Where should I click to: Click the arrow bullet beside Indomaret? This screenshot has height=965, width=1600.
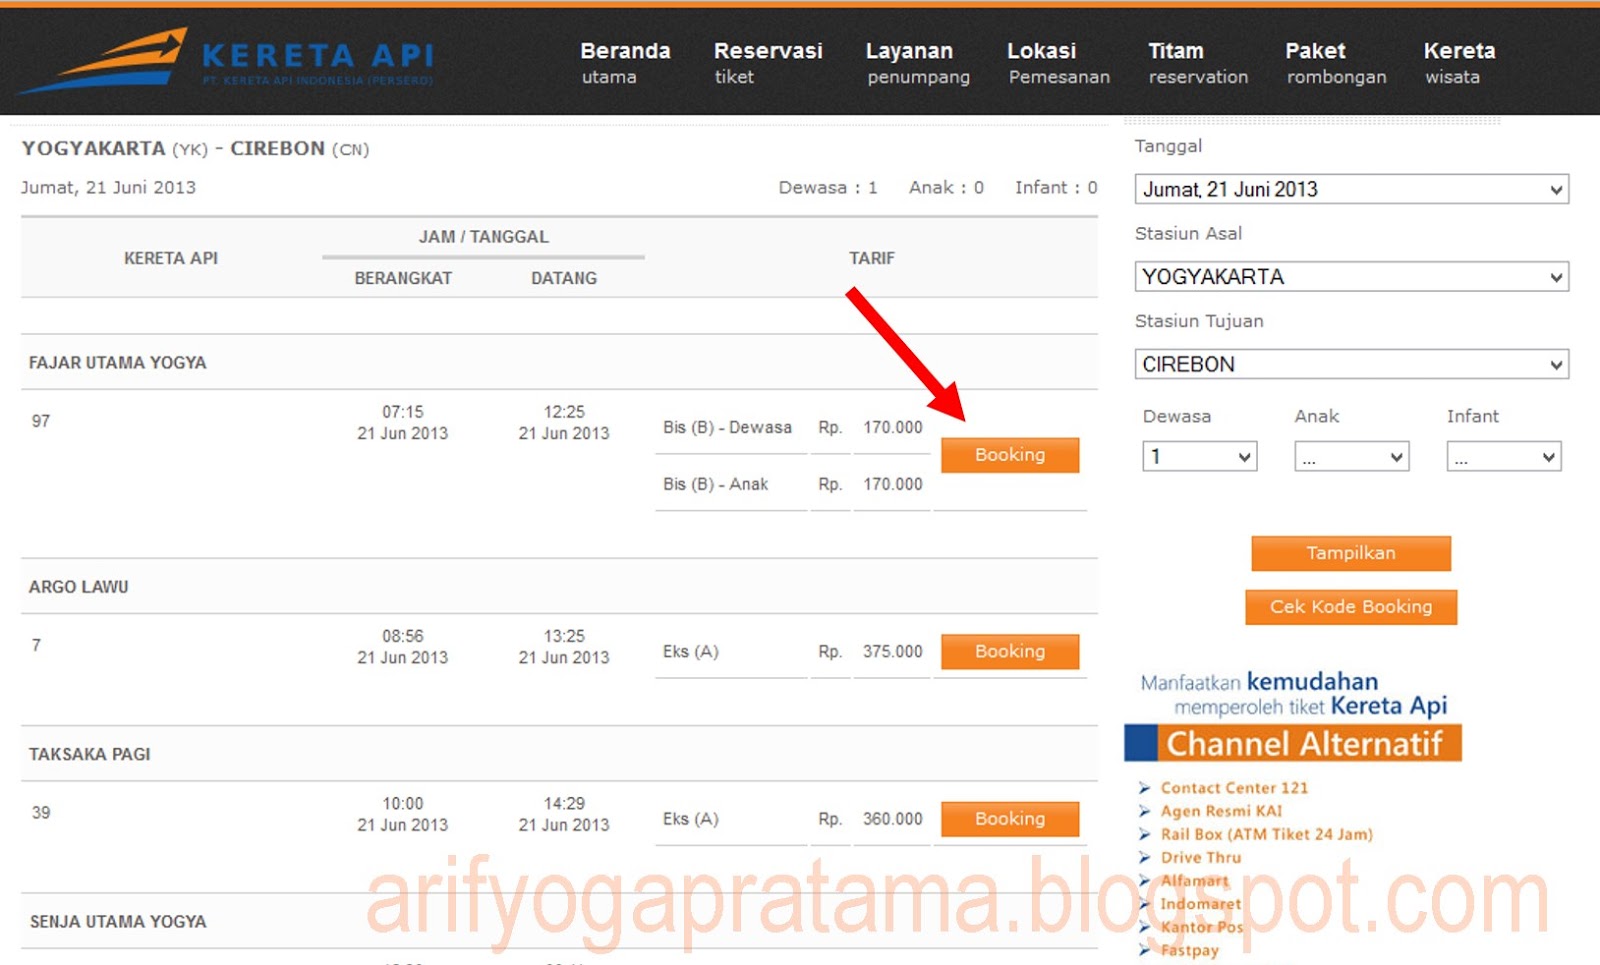click(x=1145, y=904)
